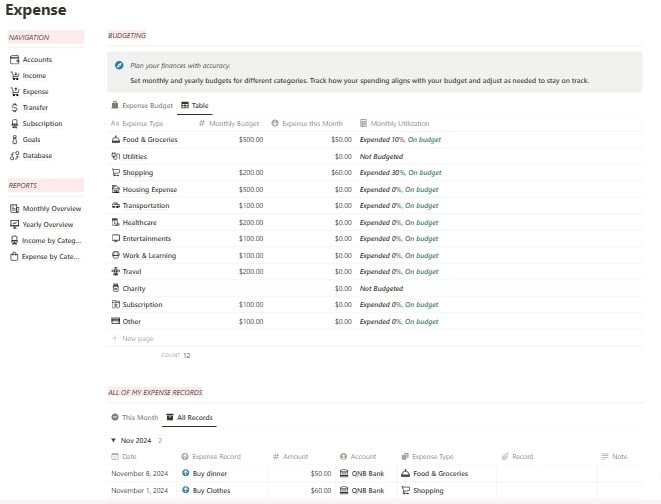Click the Monthly Overview report icon
The image size is (661, 504).
tap(13, 209)
